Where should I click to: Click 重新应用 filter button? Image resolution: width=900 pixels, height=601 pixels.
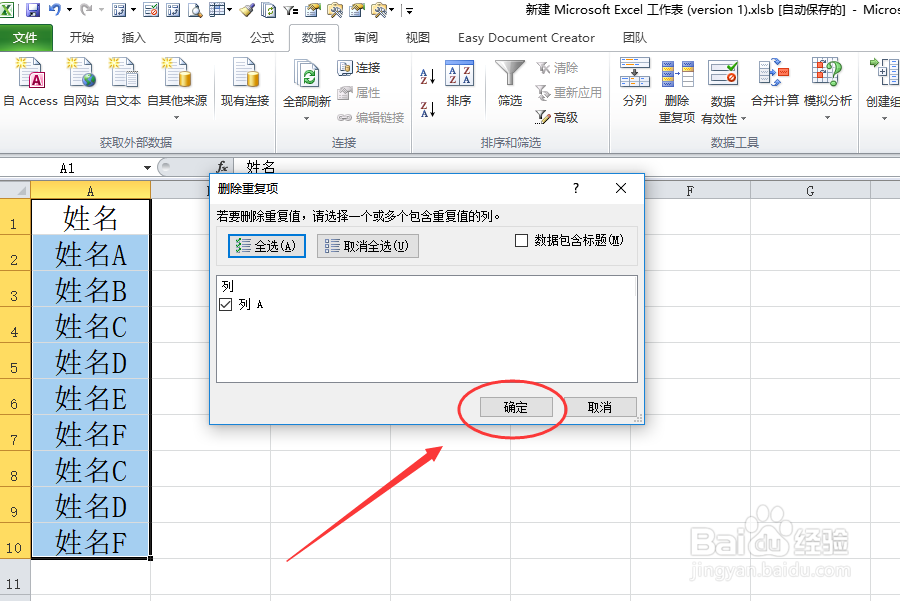tap(569, 92)
